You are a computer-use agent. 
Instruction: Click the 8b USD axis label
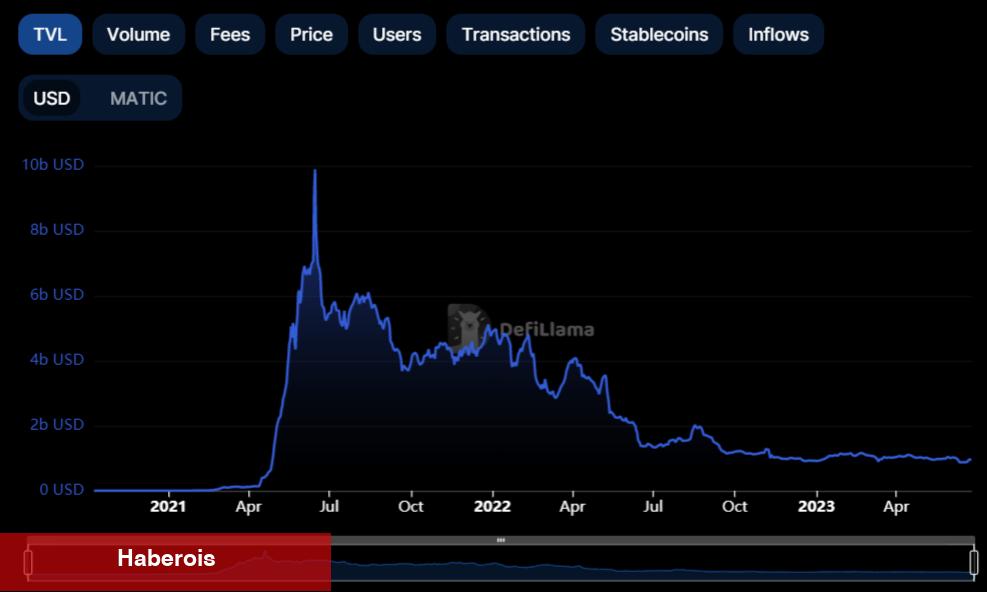(x=57, y=229)
